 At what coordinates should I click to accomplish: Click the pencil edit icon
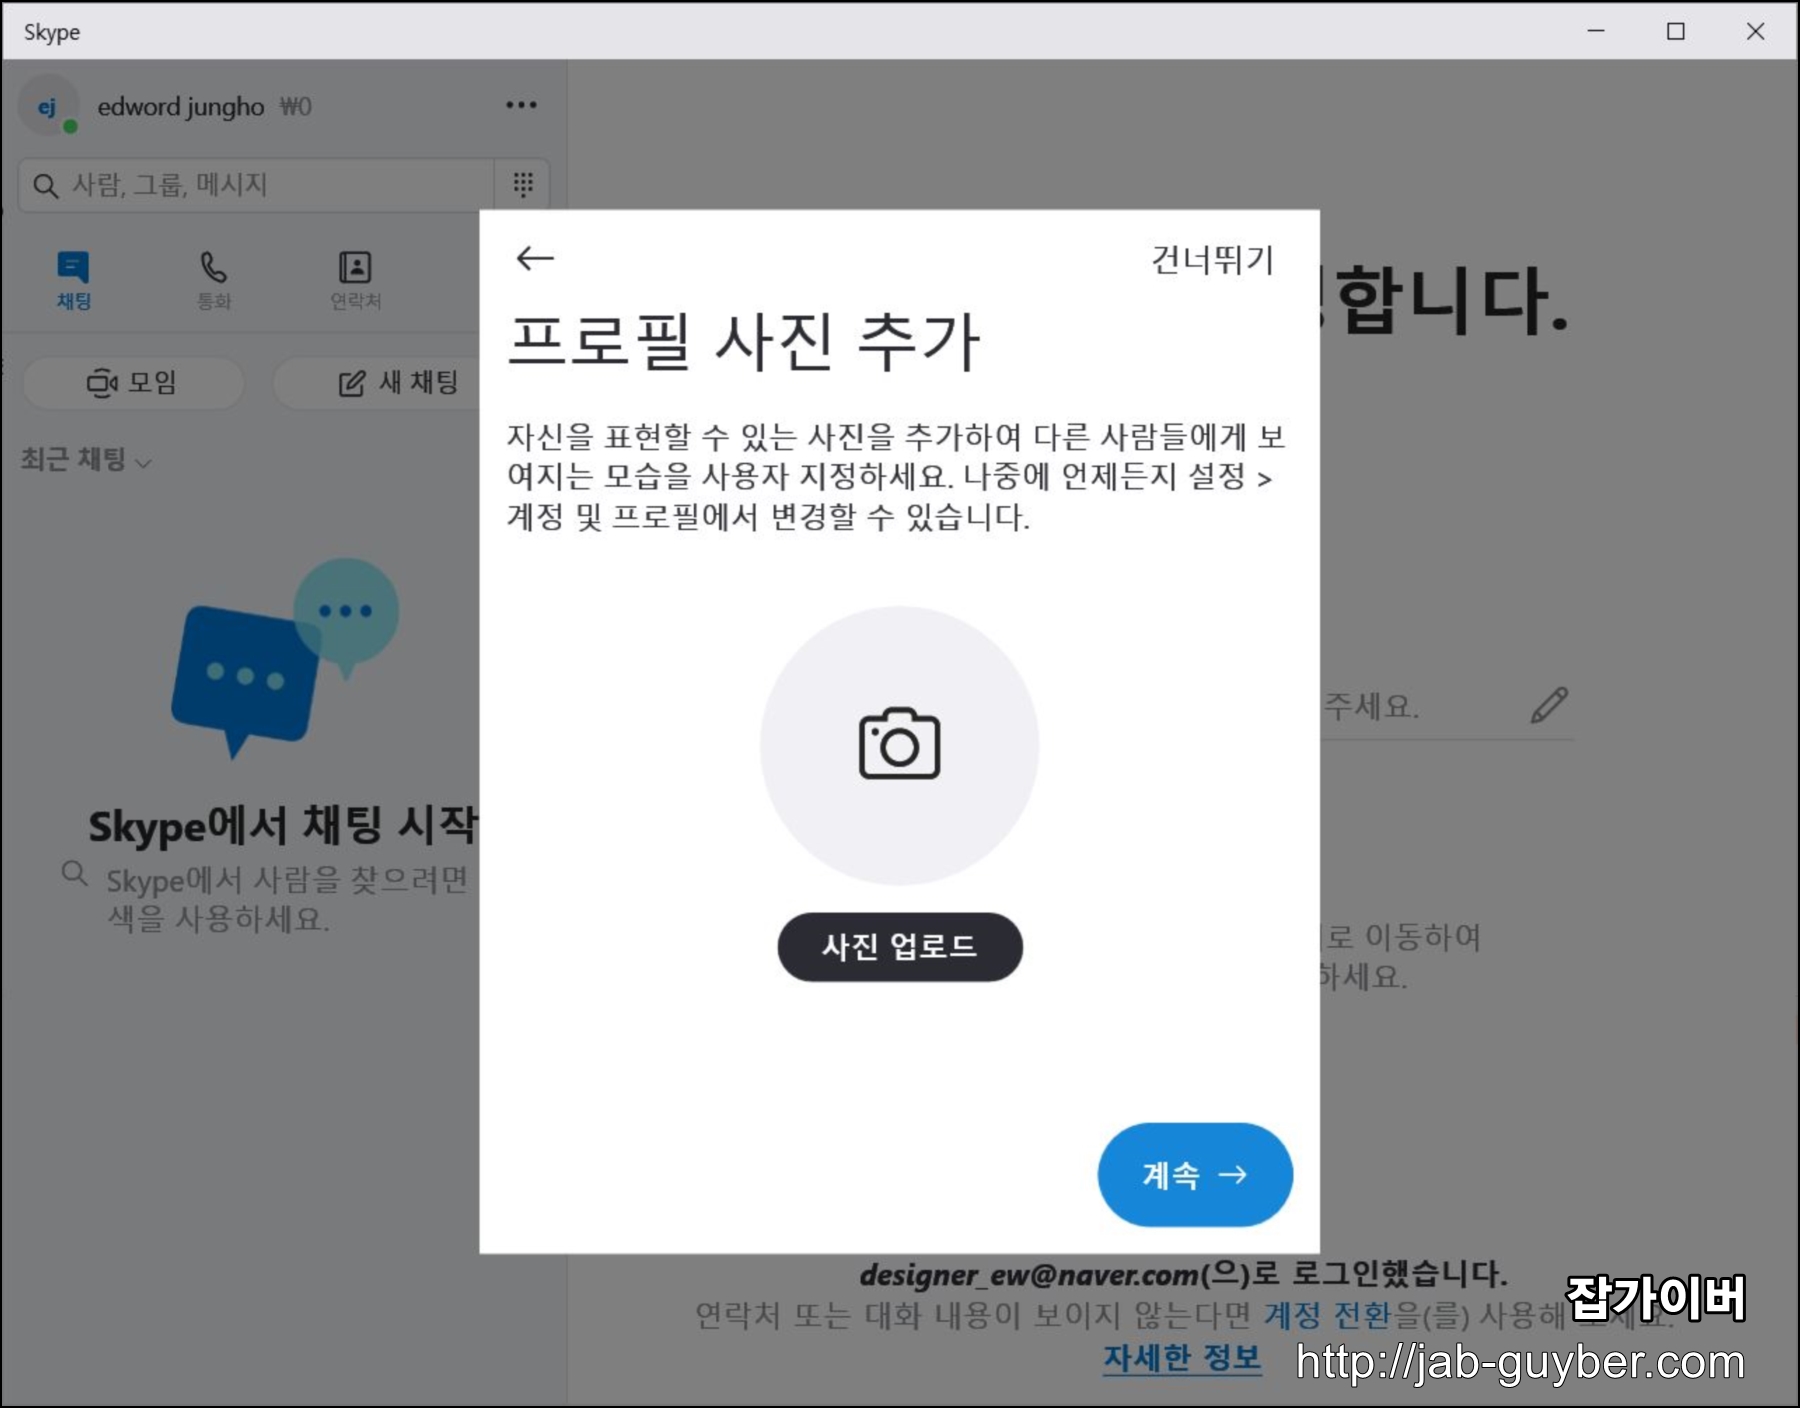1549,705
